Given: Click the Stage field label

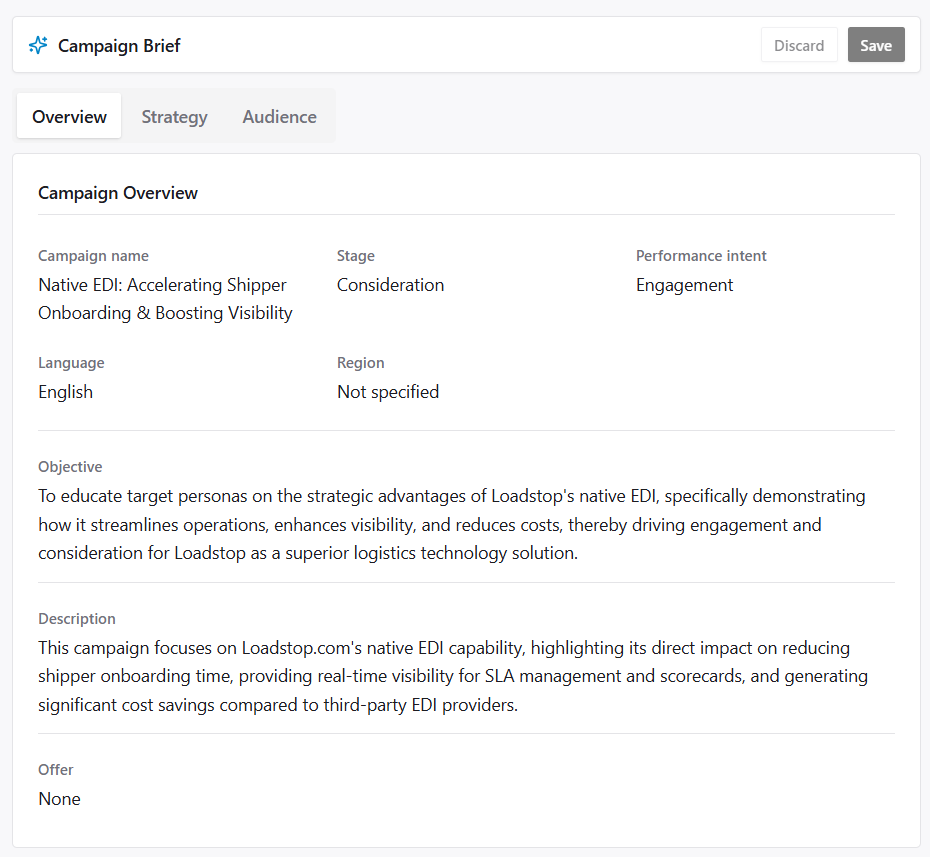Looking at the screenshot, I should tap(356, 256).
